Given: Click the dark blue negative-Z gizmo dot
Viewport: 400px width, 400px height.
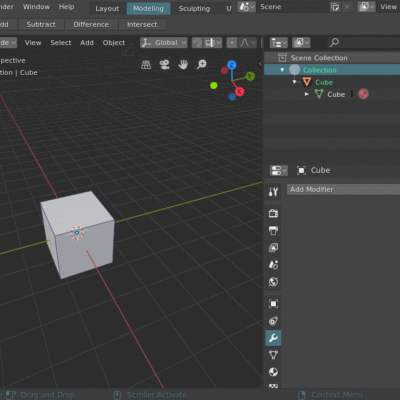Looking at the screenshot, I should pos(232,97).
